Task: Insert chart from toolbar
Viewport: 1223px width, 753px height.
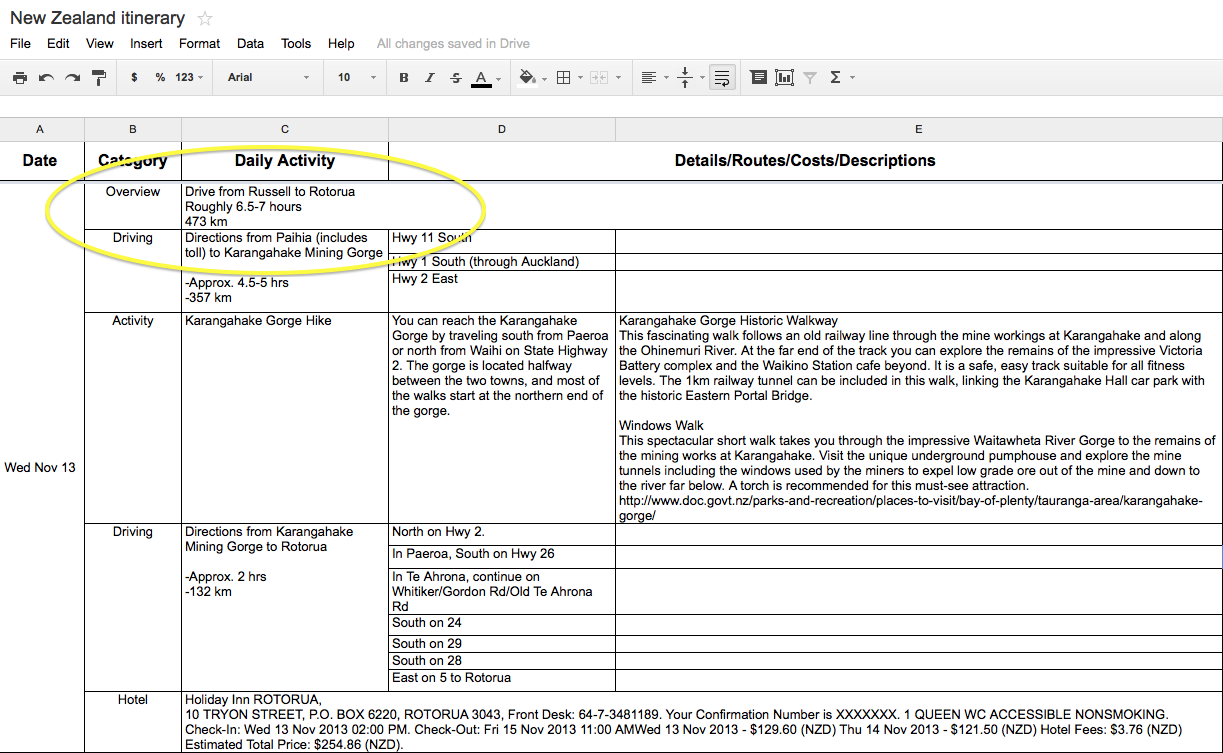Action: pyautogui.click(x=785, y=77)
